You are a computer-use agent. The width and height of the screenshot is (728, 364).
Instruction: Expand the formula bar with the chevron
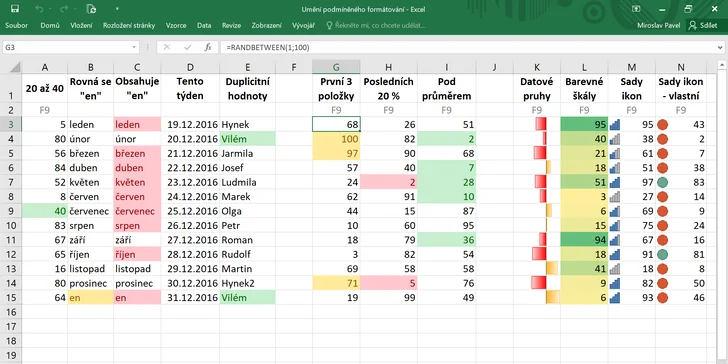720,47
